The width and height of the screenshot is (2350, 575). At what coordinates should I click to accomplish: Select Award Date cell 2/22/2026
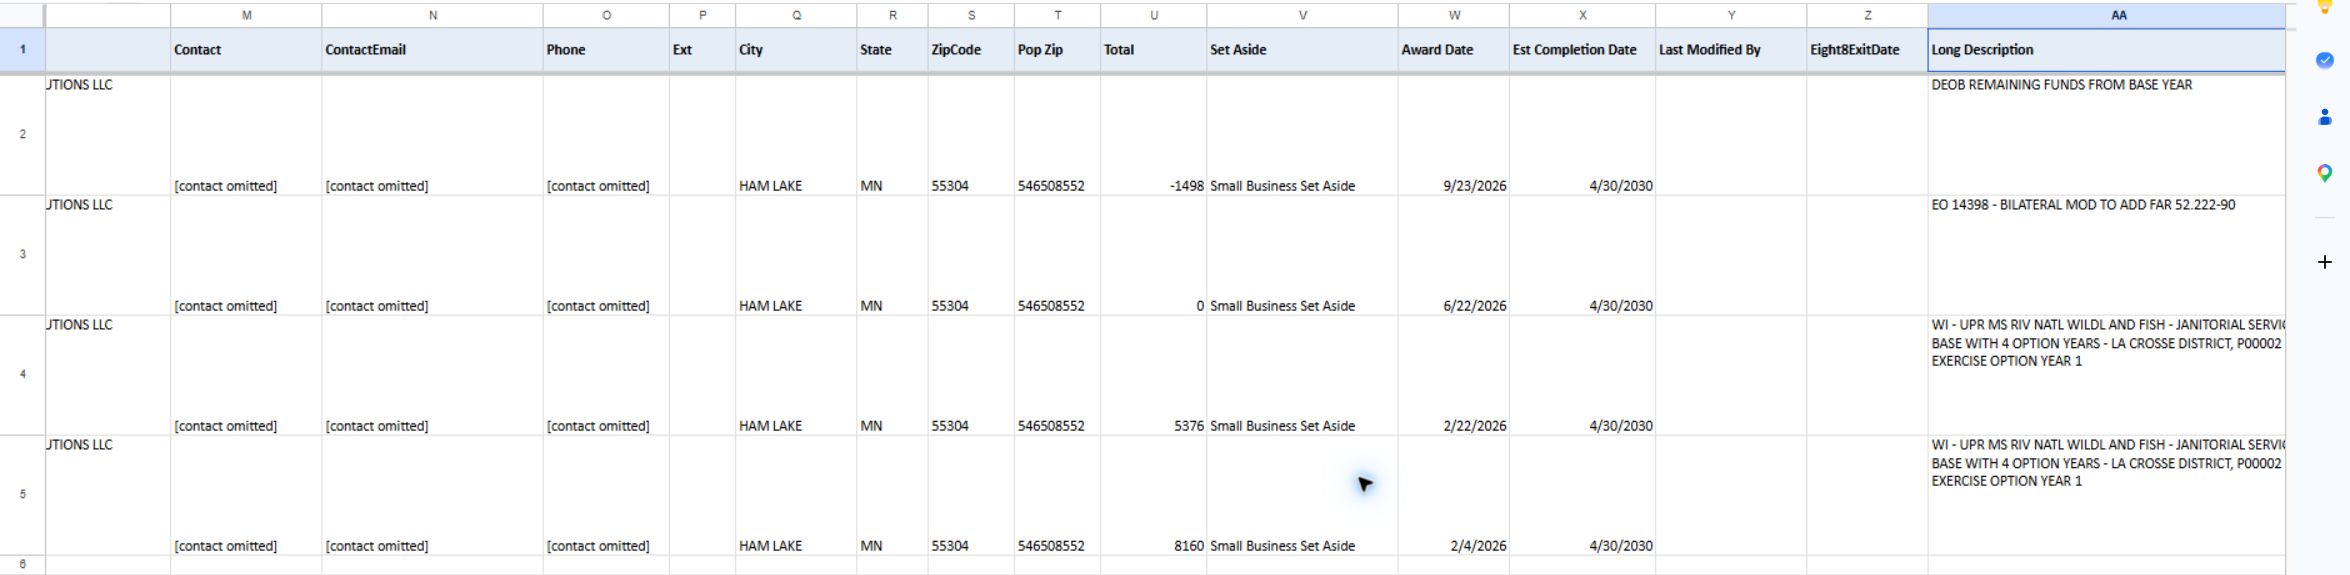[x=1454, y=375]
